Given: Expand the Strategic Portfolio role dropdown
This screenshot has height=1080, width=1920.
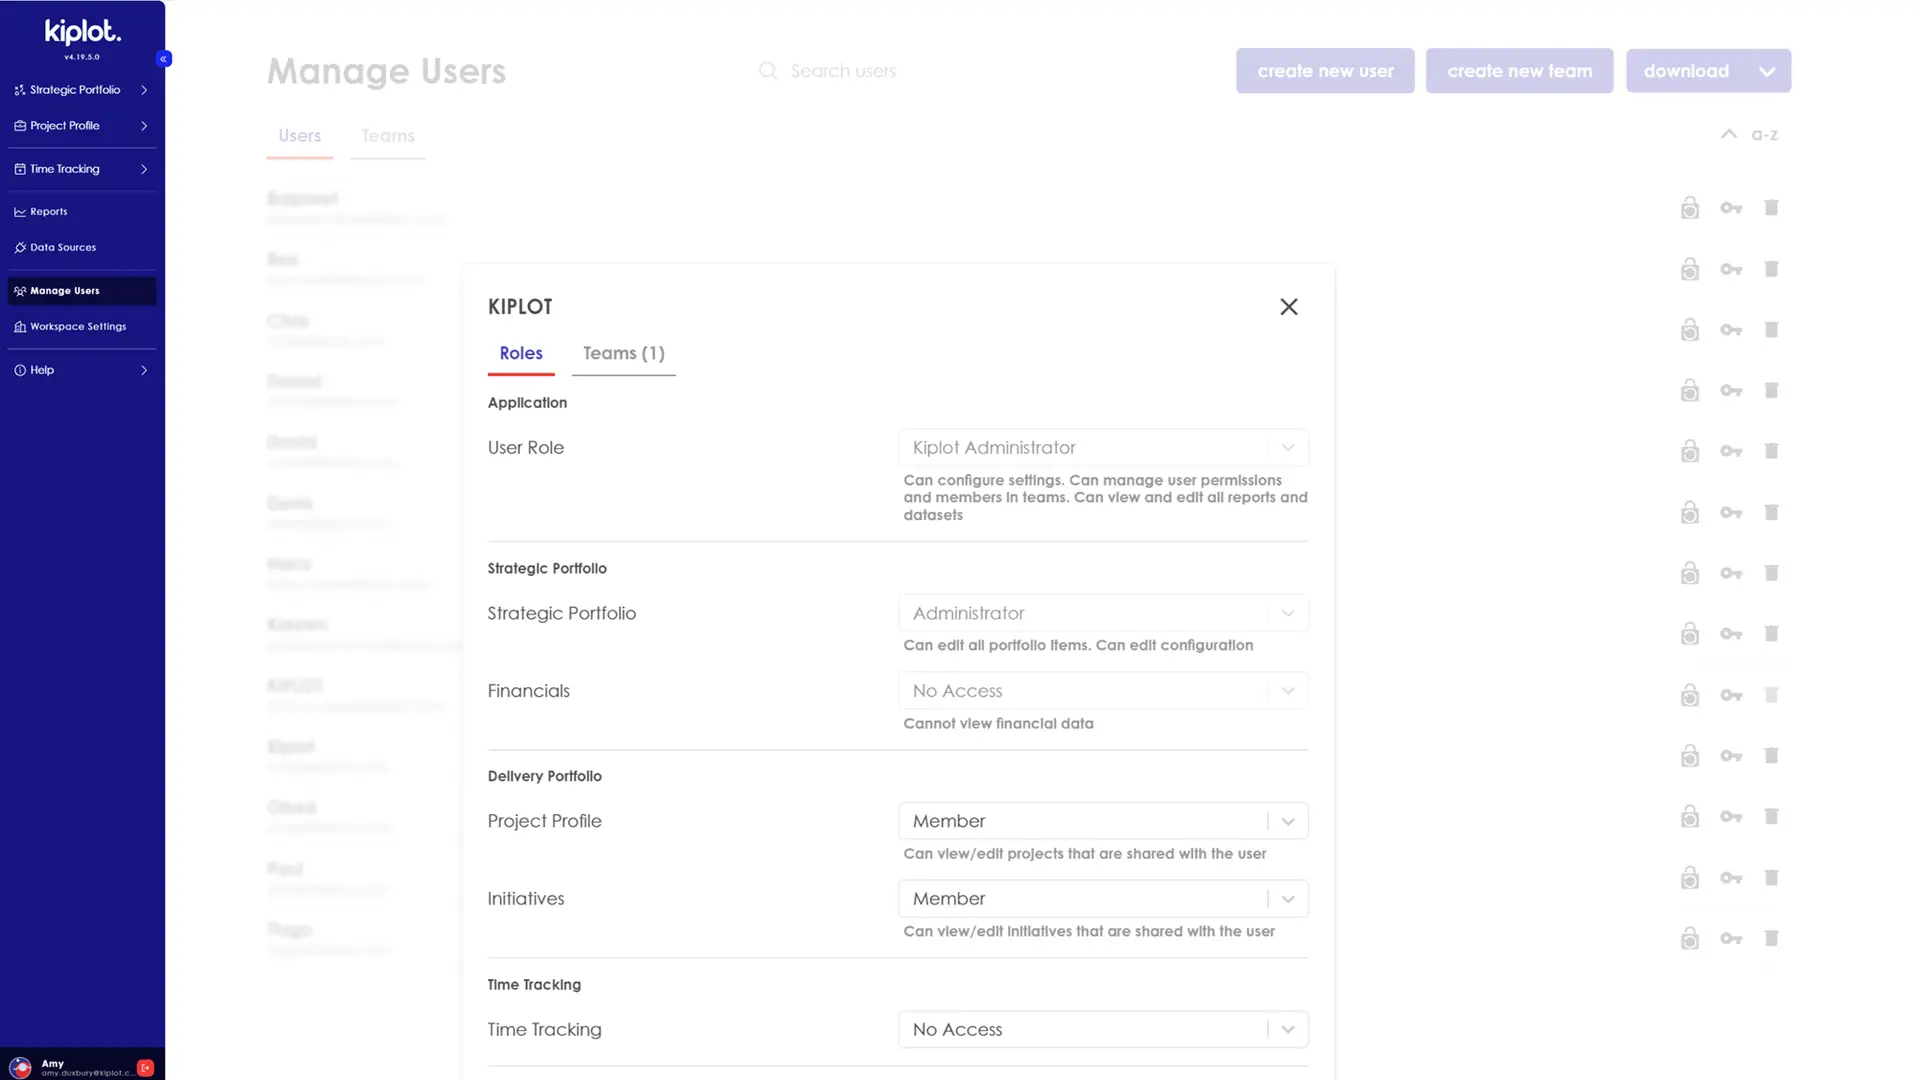Looking at the screenshot, I should pos(1286,612).
